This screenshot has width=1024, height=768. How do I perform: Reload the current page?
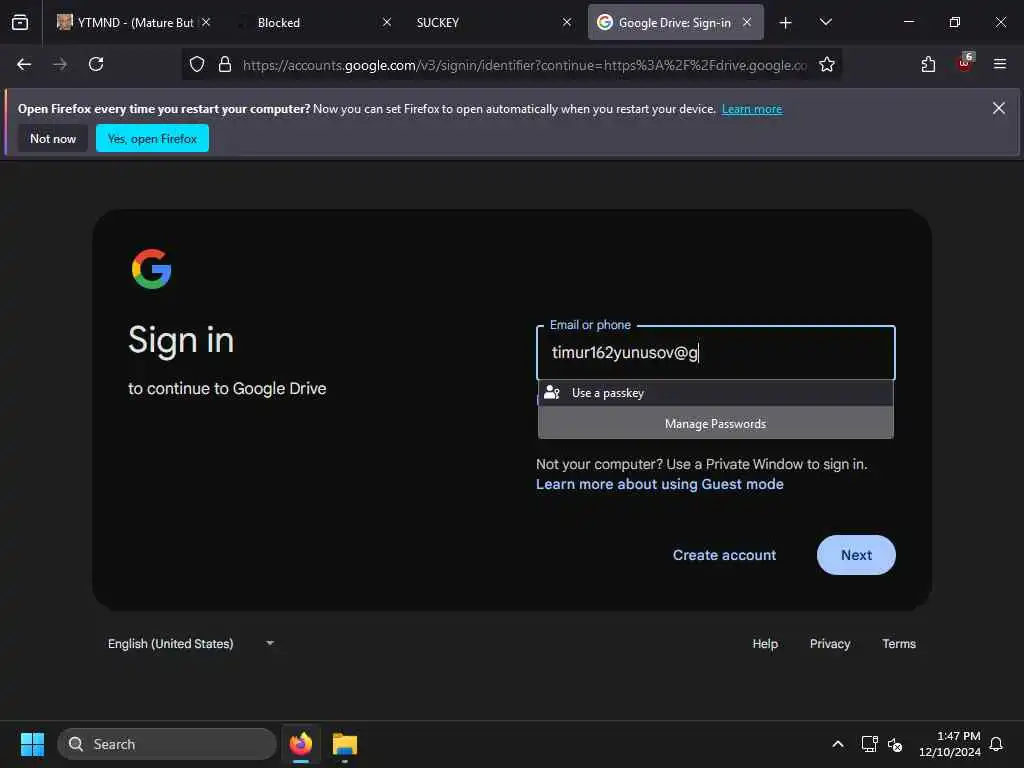pos(96,64)
